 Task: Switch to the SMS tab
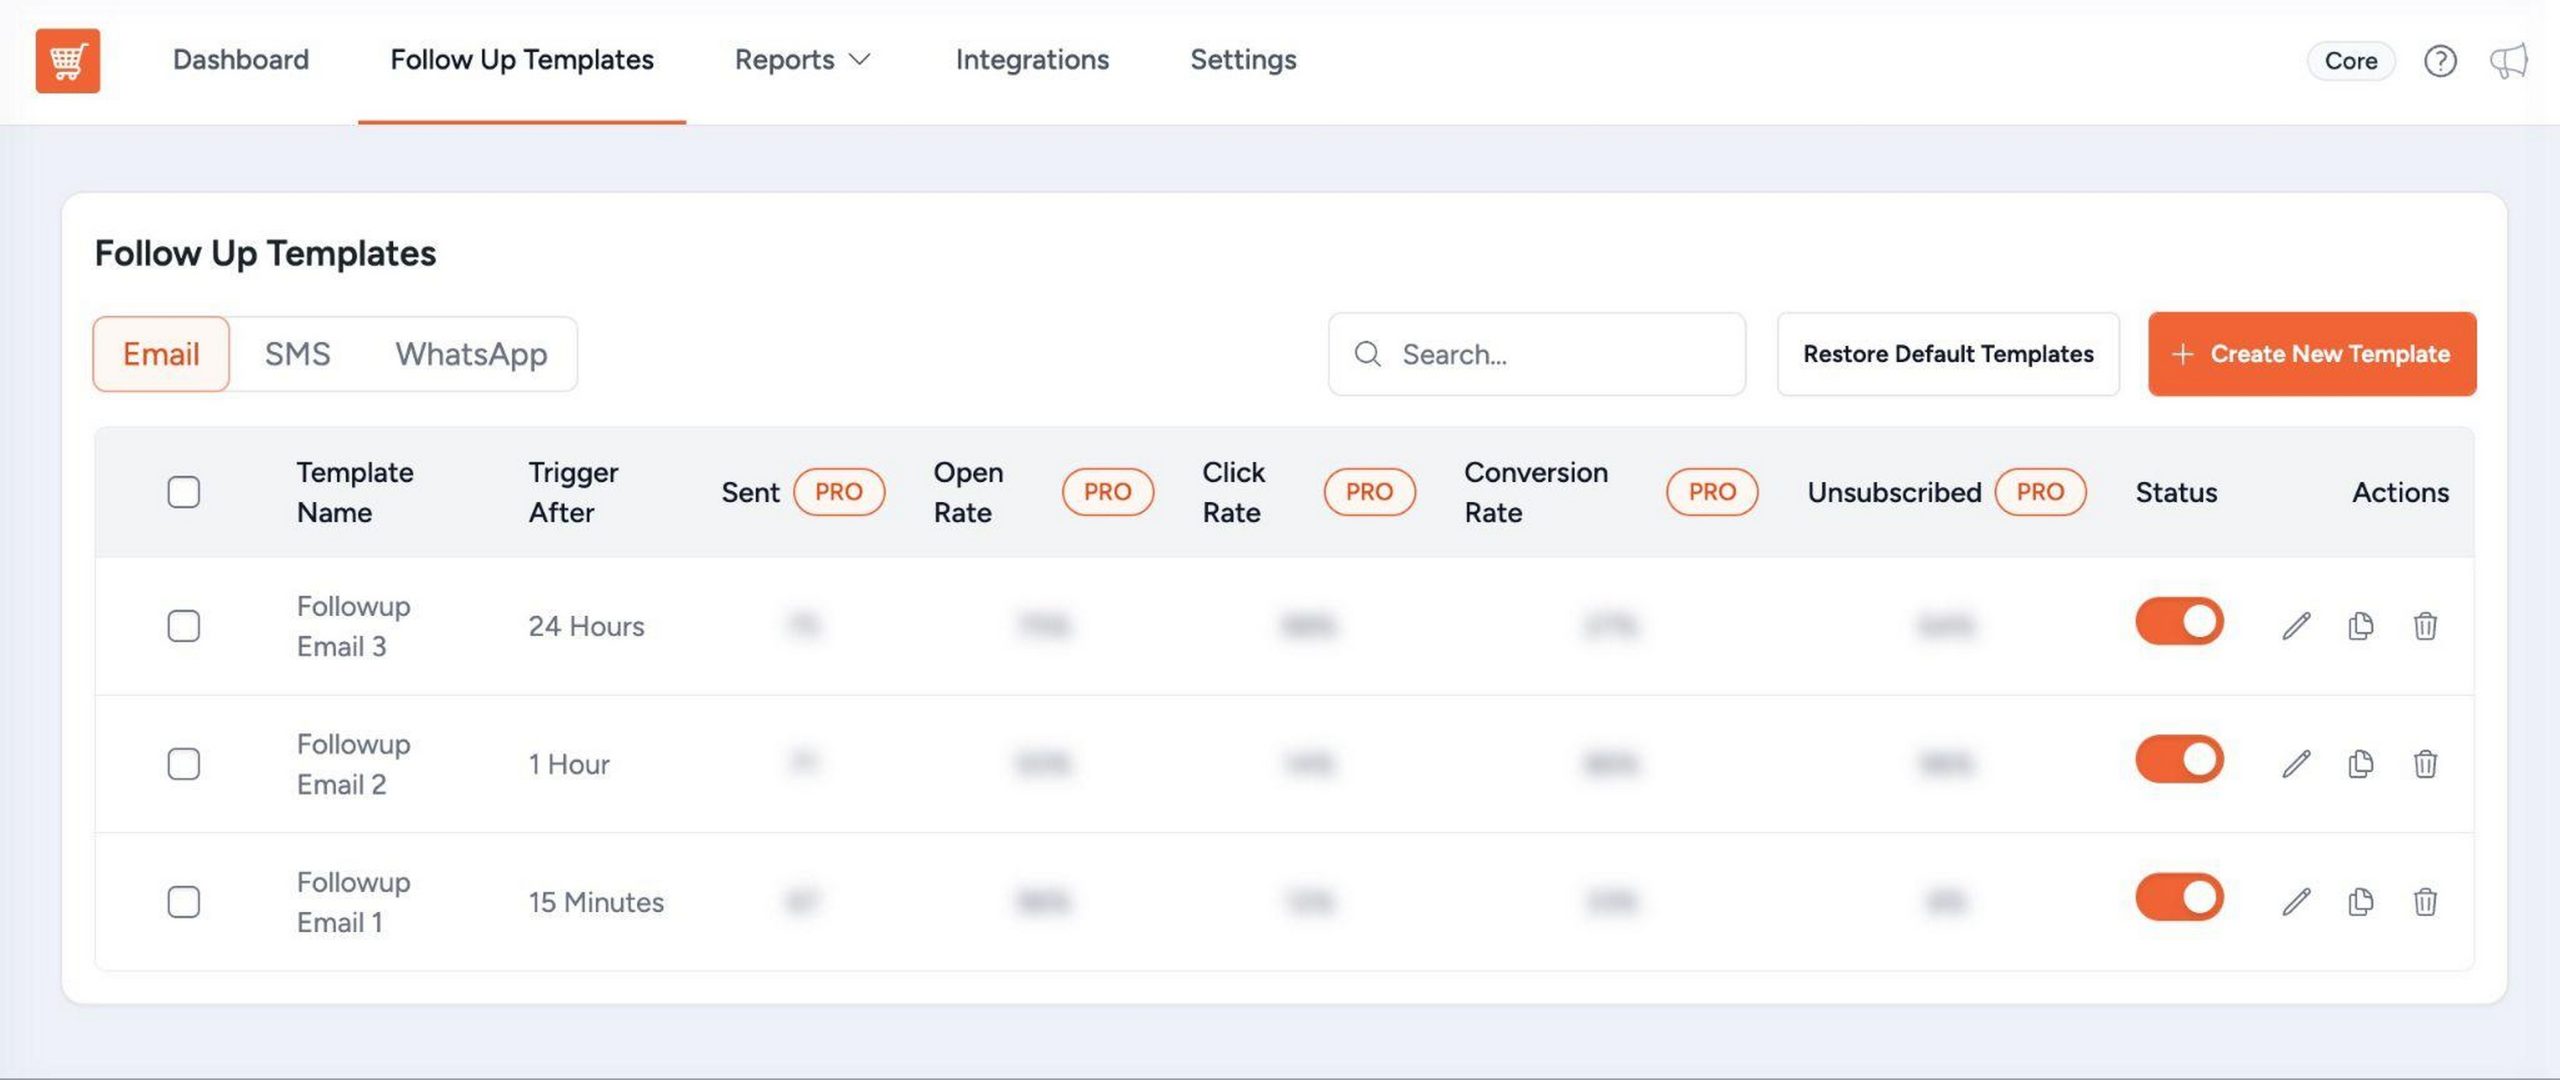tap(297, 354)
